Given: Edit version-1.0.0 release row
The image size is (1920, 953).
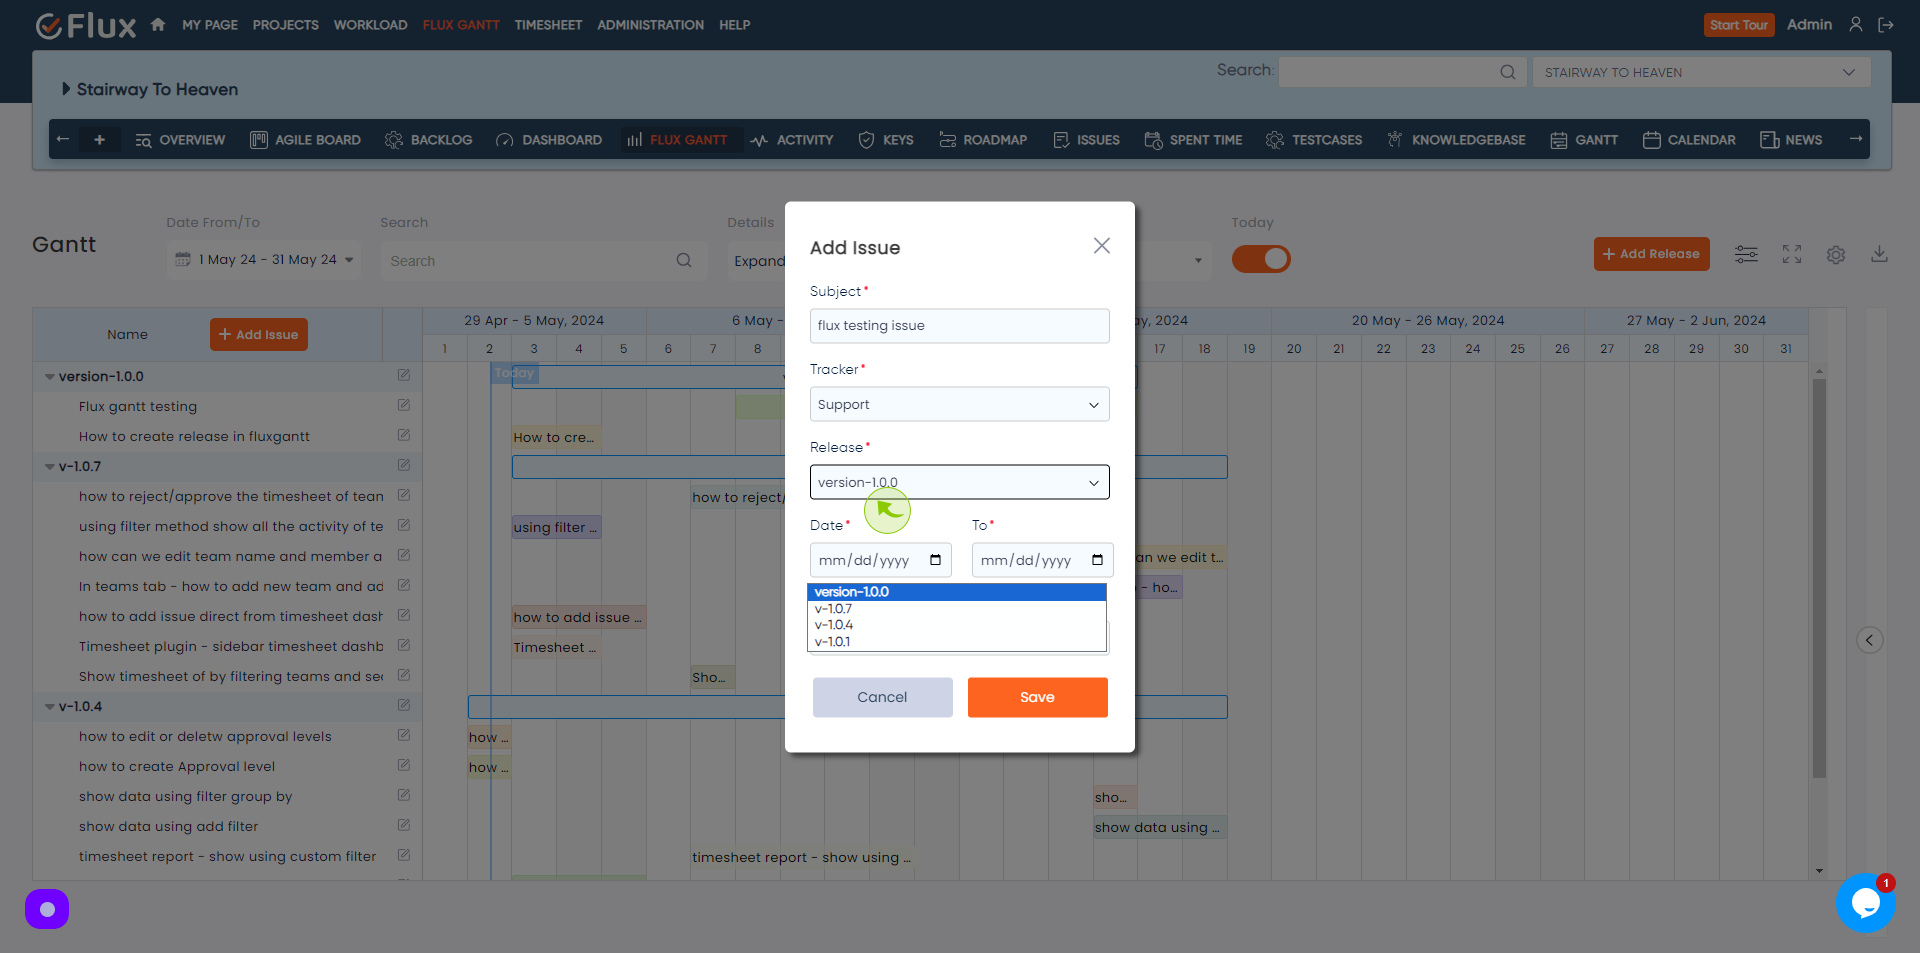Looking at the screenshot, I should click(x=404, y=375).
